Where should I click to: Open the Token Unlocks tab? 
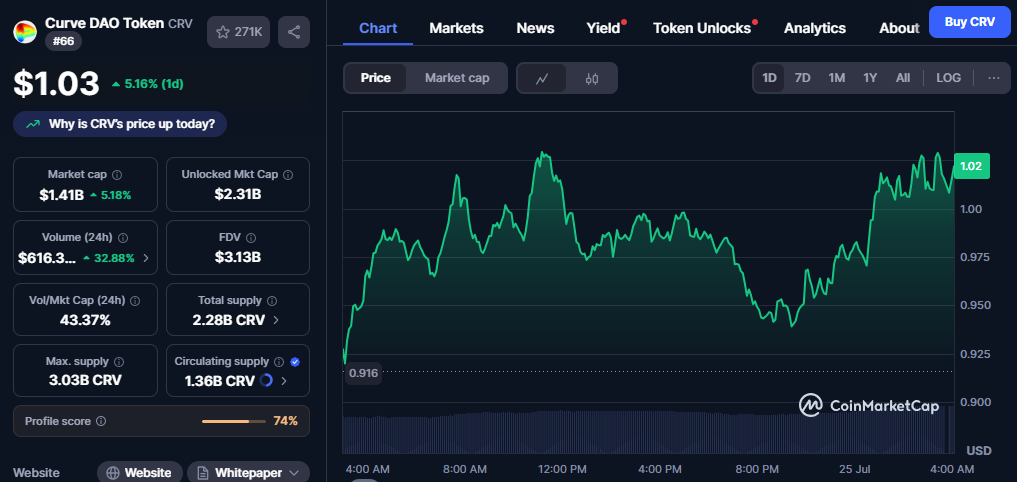702,29
